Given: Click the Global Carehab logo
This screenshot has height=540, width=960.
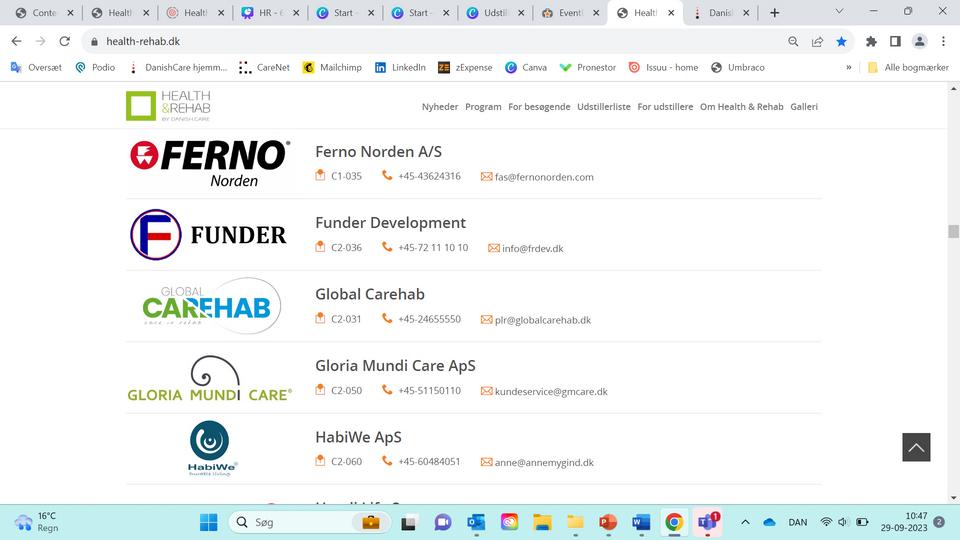Looking at the screenshot, I should click(x=210, y=306).
